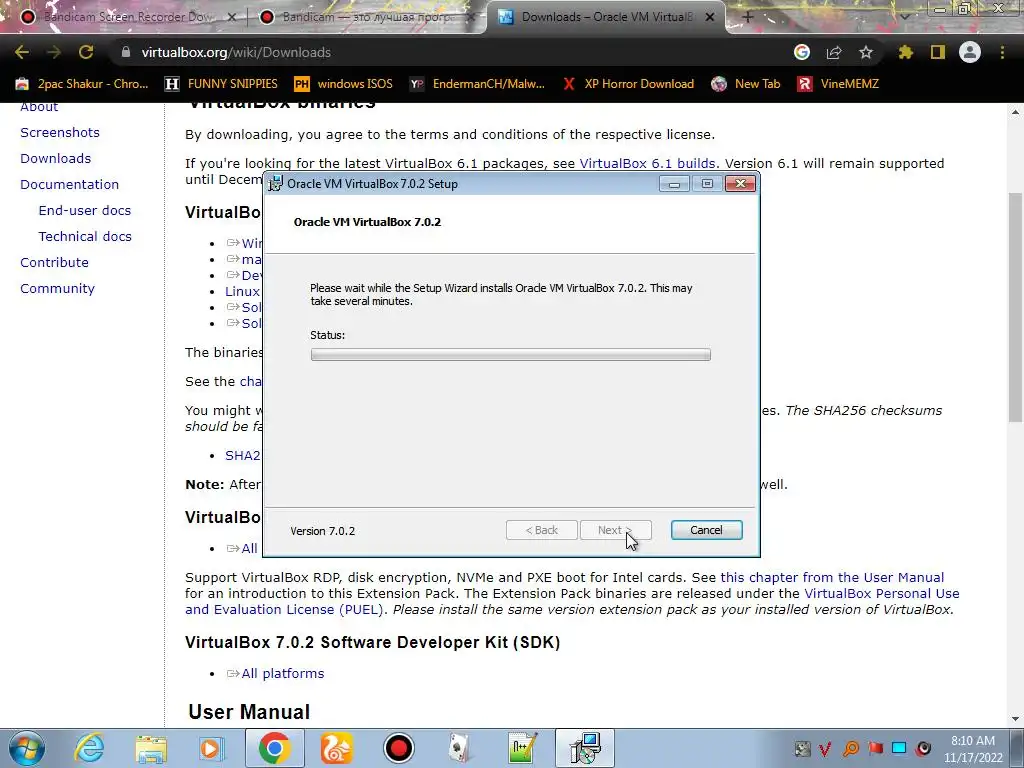This screenshot has height=768, width=1024.
Task: Close the first Bandicam tab
Action: (231, 17)
